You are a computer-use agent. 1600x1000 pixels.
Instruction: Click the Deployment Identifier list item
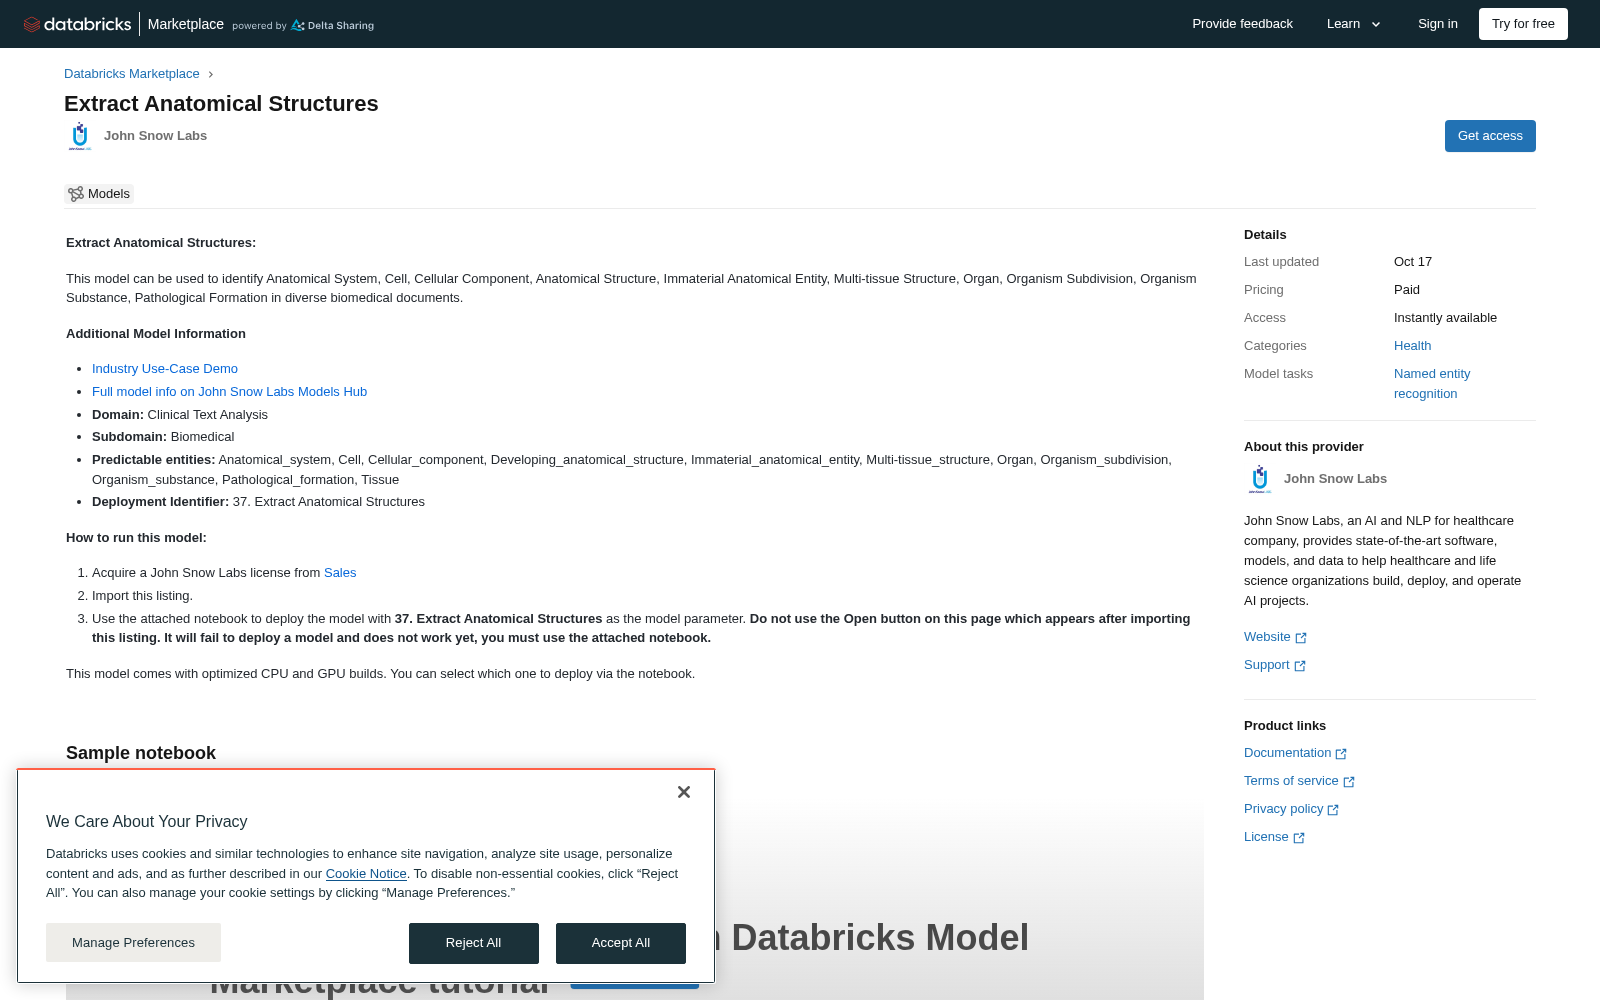pos(258,502)
